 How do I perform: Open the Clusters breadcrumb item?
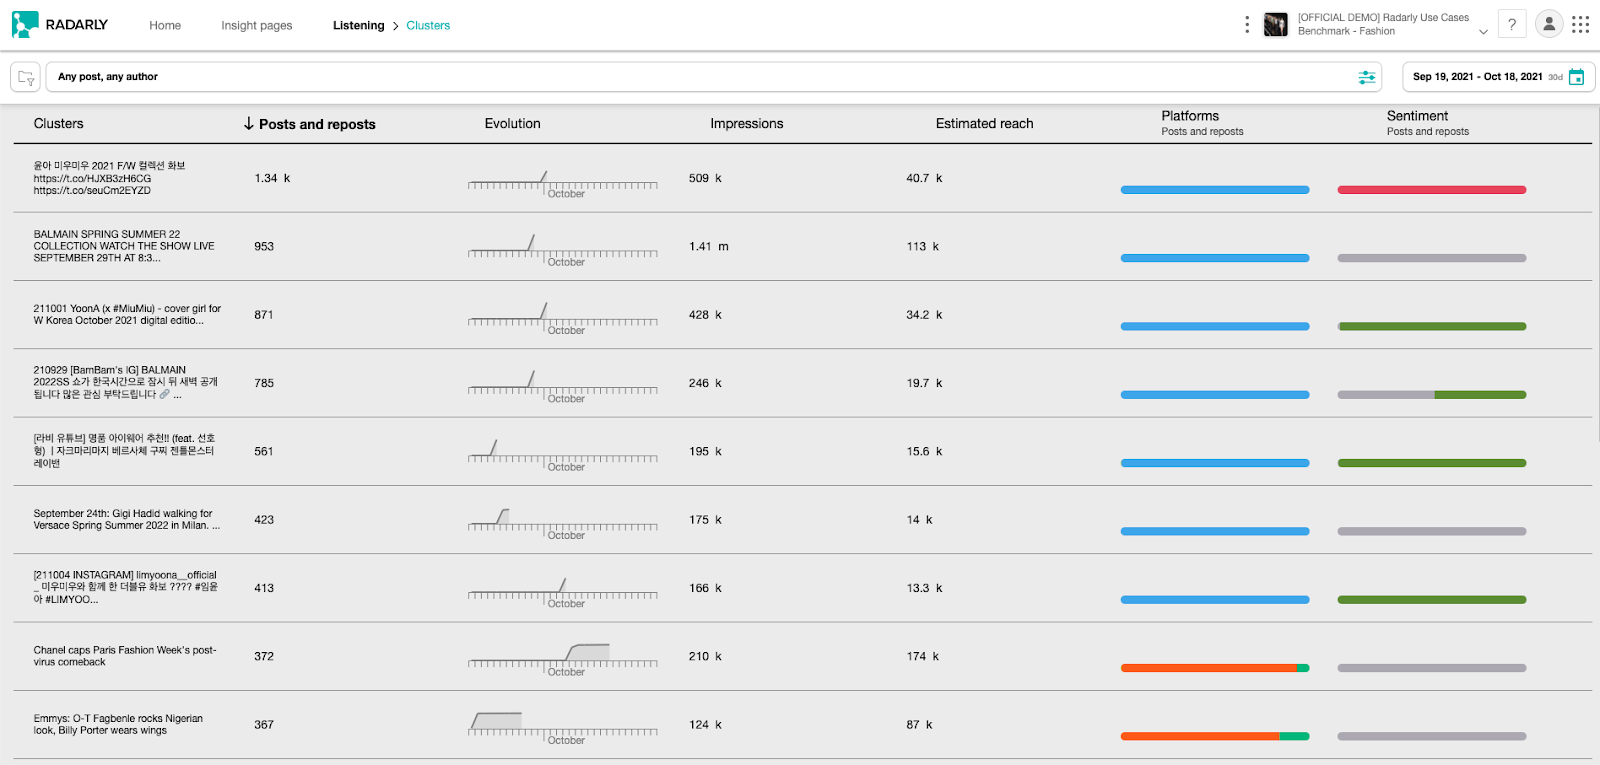point(428,26)
